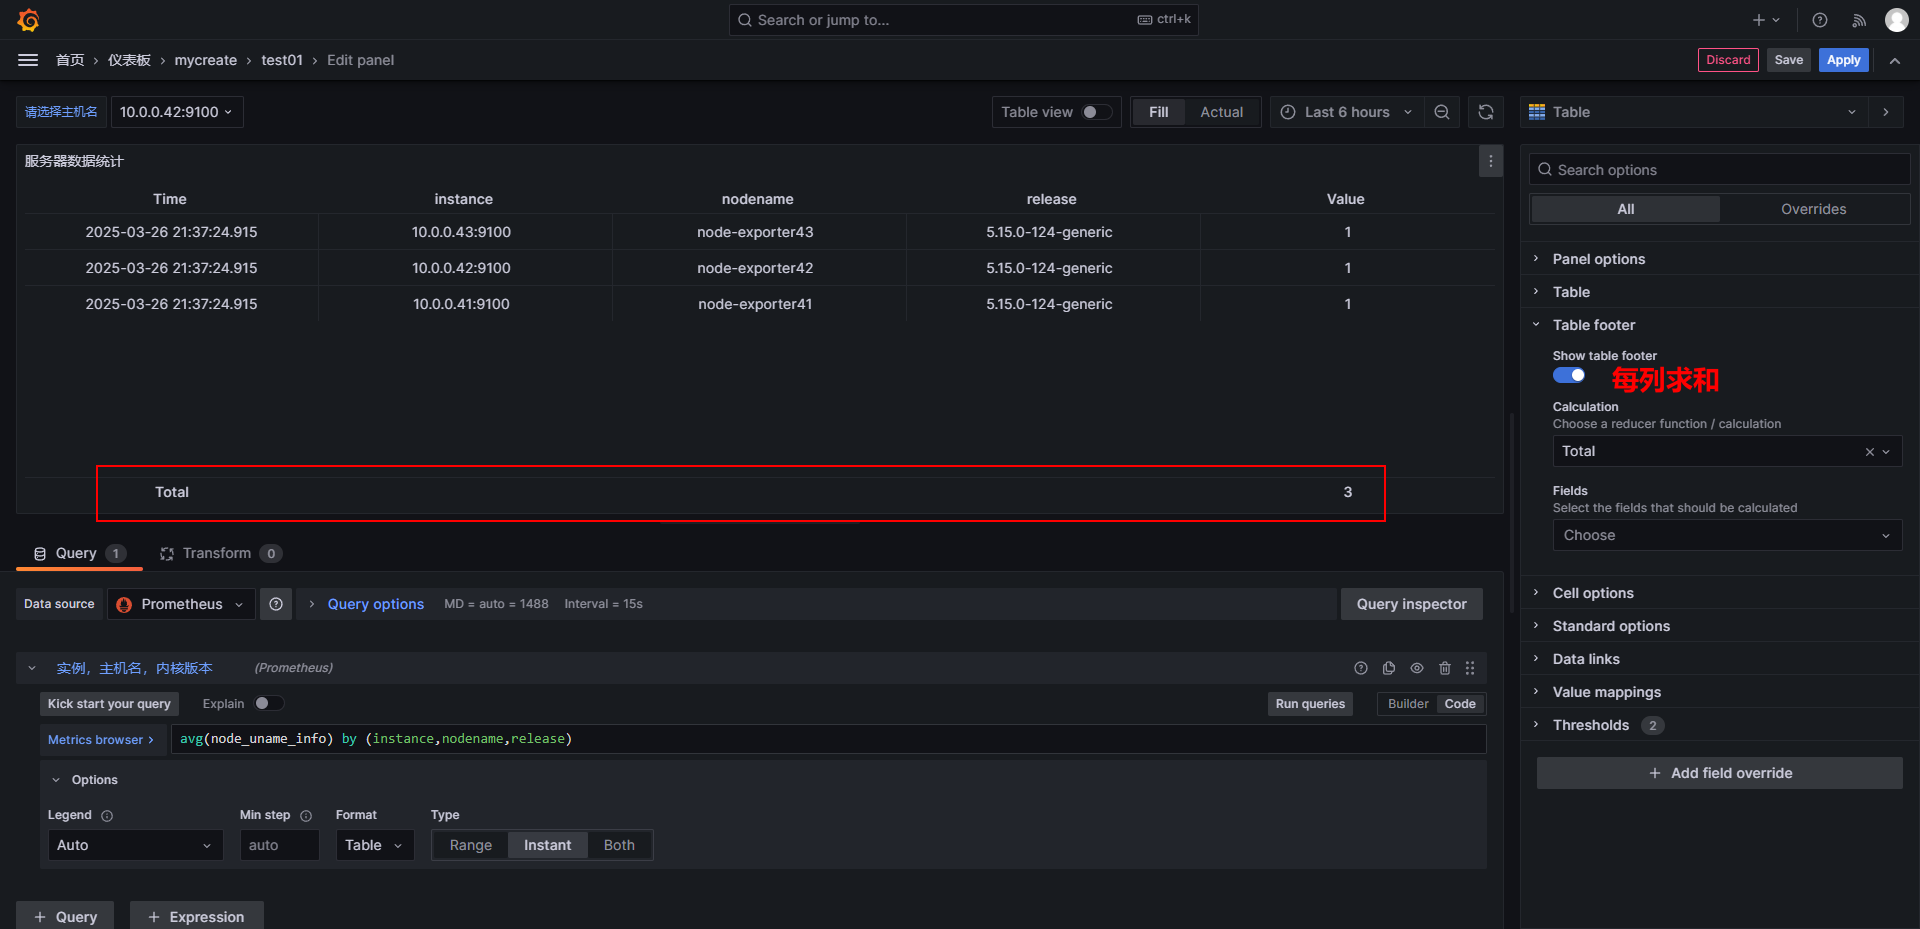Select the Range query type
This screenshot has height=929, width=1920.
coord(471,845)
